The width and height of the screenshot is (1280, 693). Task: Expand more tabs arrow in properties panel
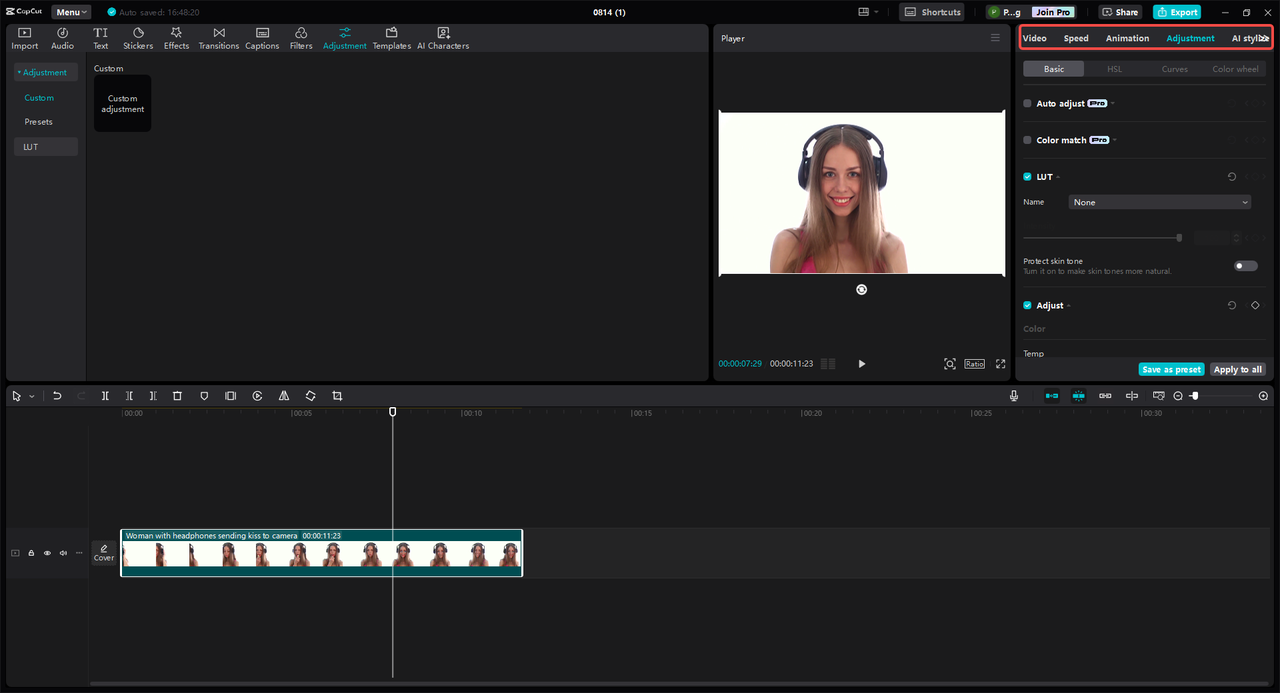click(x=1264, y=38)
